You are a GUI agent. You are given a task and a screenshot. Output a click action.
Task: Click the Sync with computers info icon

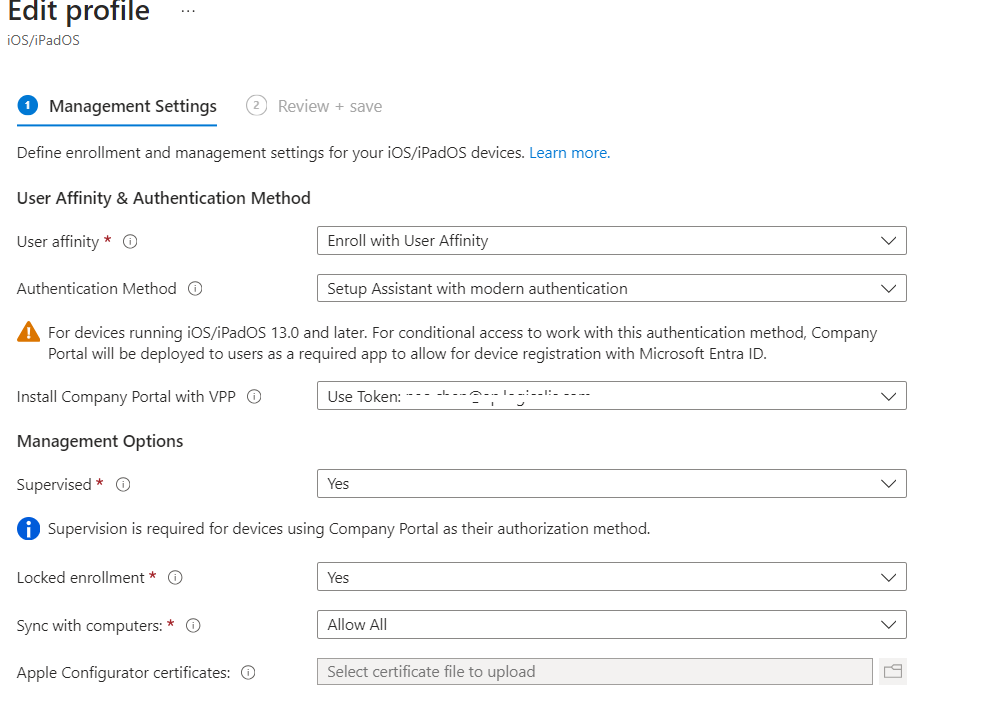point(194,626)
